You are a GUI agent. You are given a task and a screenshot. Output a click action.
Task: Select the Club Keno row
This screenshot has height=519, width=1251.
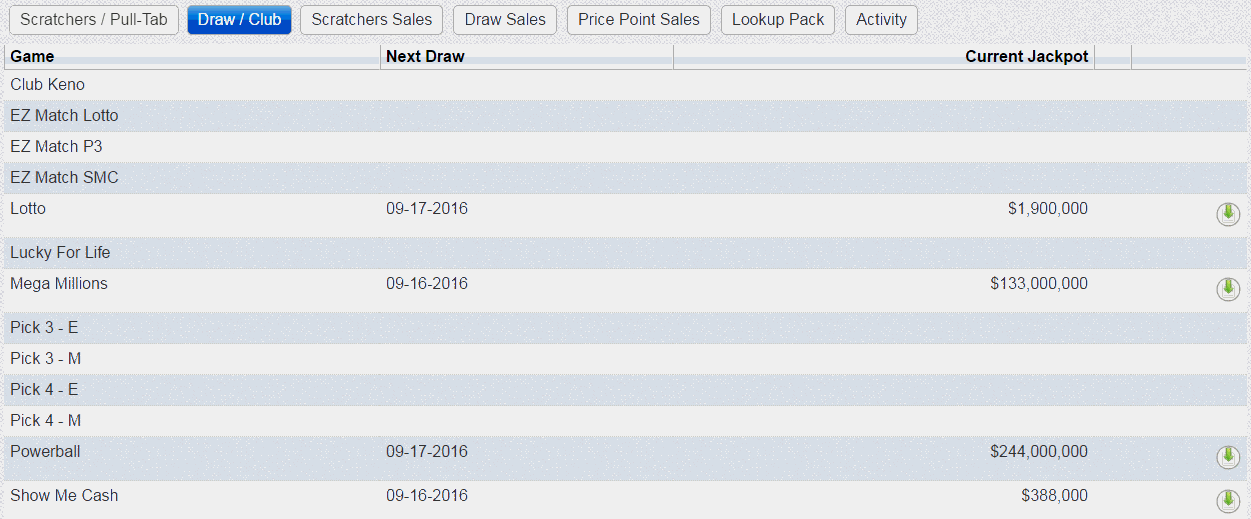tap(625, 85)
